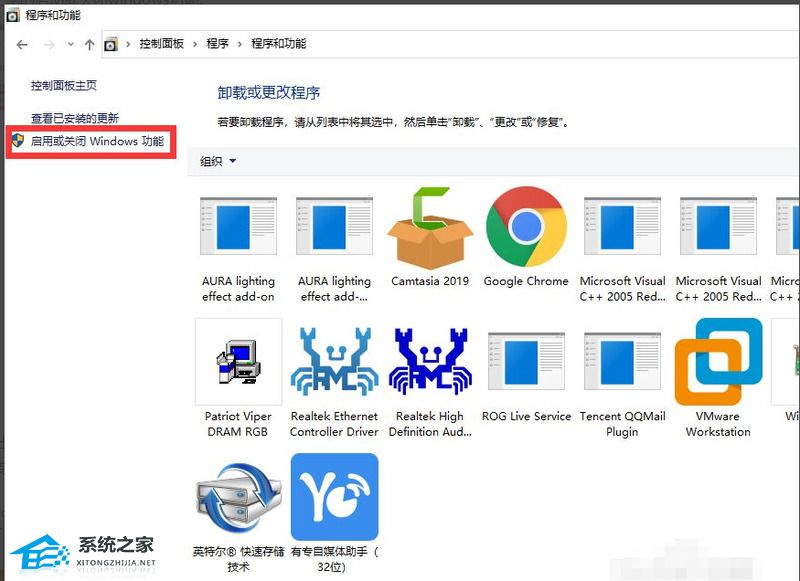Select the Patriot Viper DRAM RGB icon

(x=238, y=362)
